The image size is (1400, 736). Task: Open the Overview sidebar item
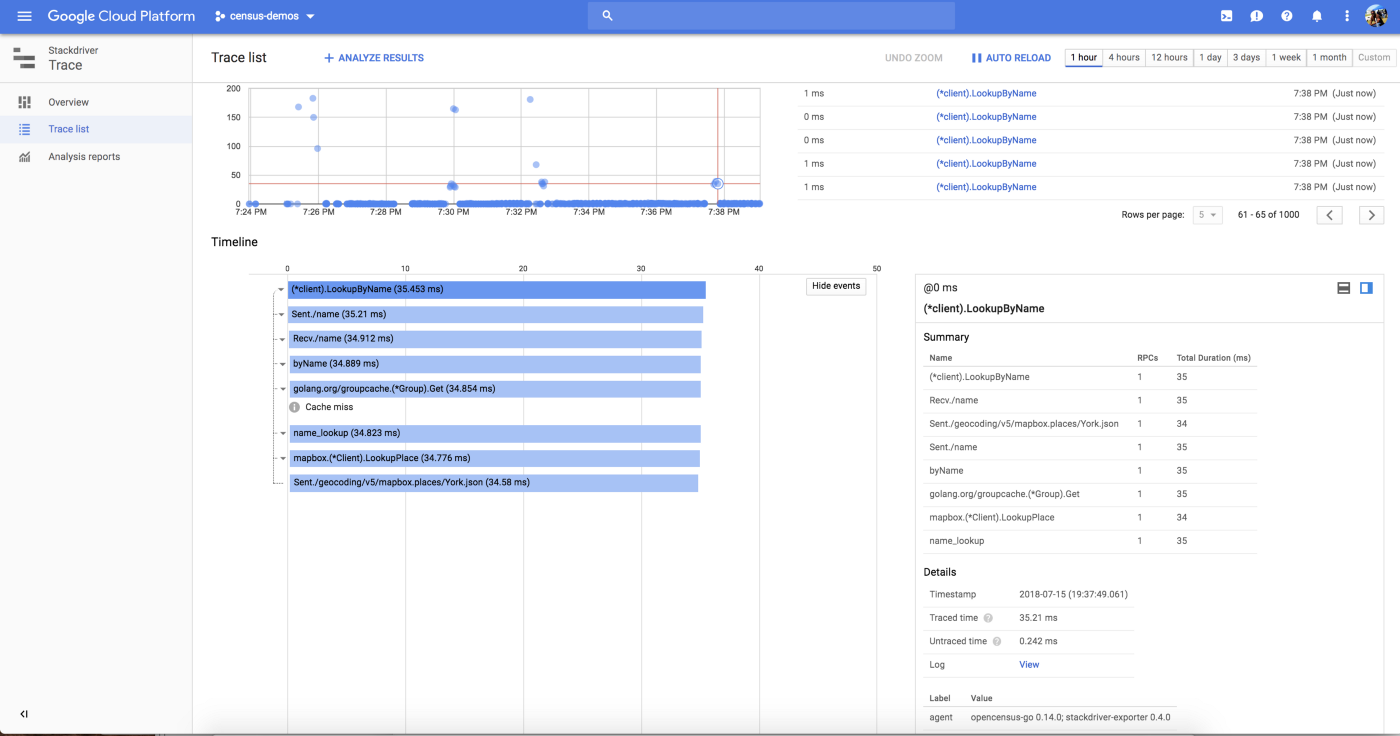pos(68,102)
